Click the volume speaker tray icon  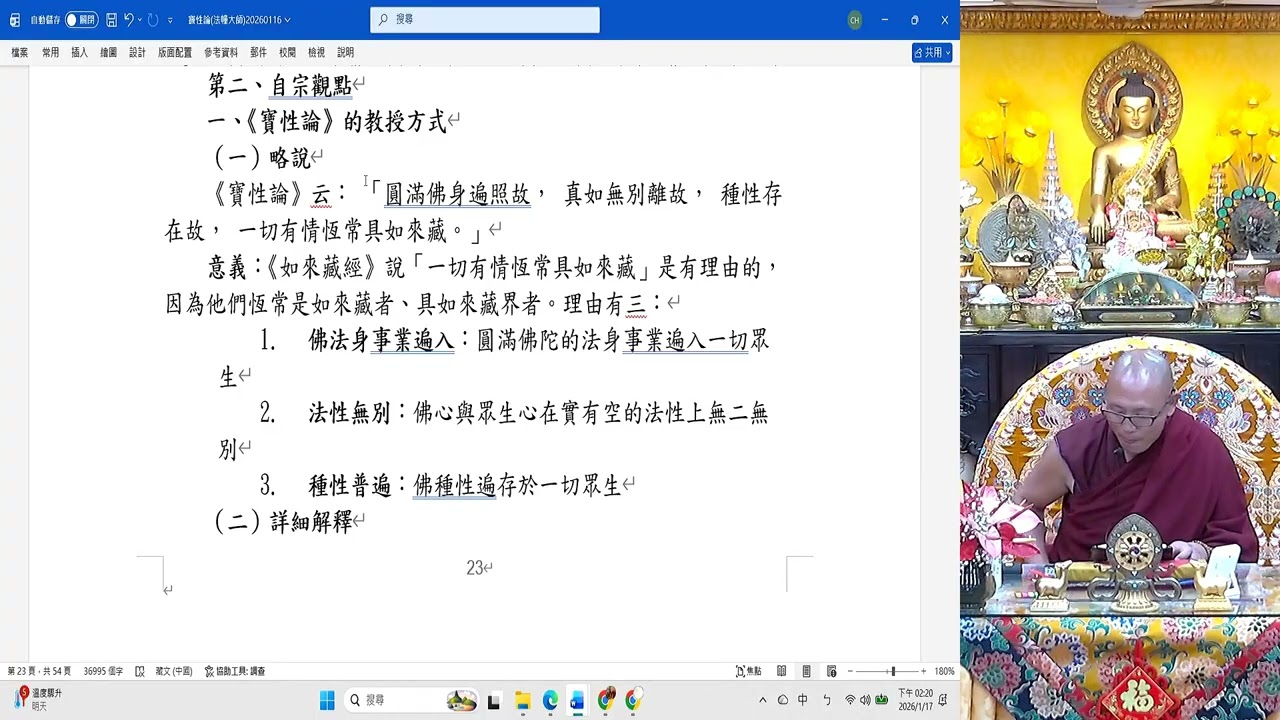pos(866,700)
